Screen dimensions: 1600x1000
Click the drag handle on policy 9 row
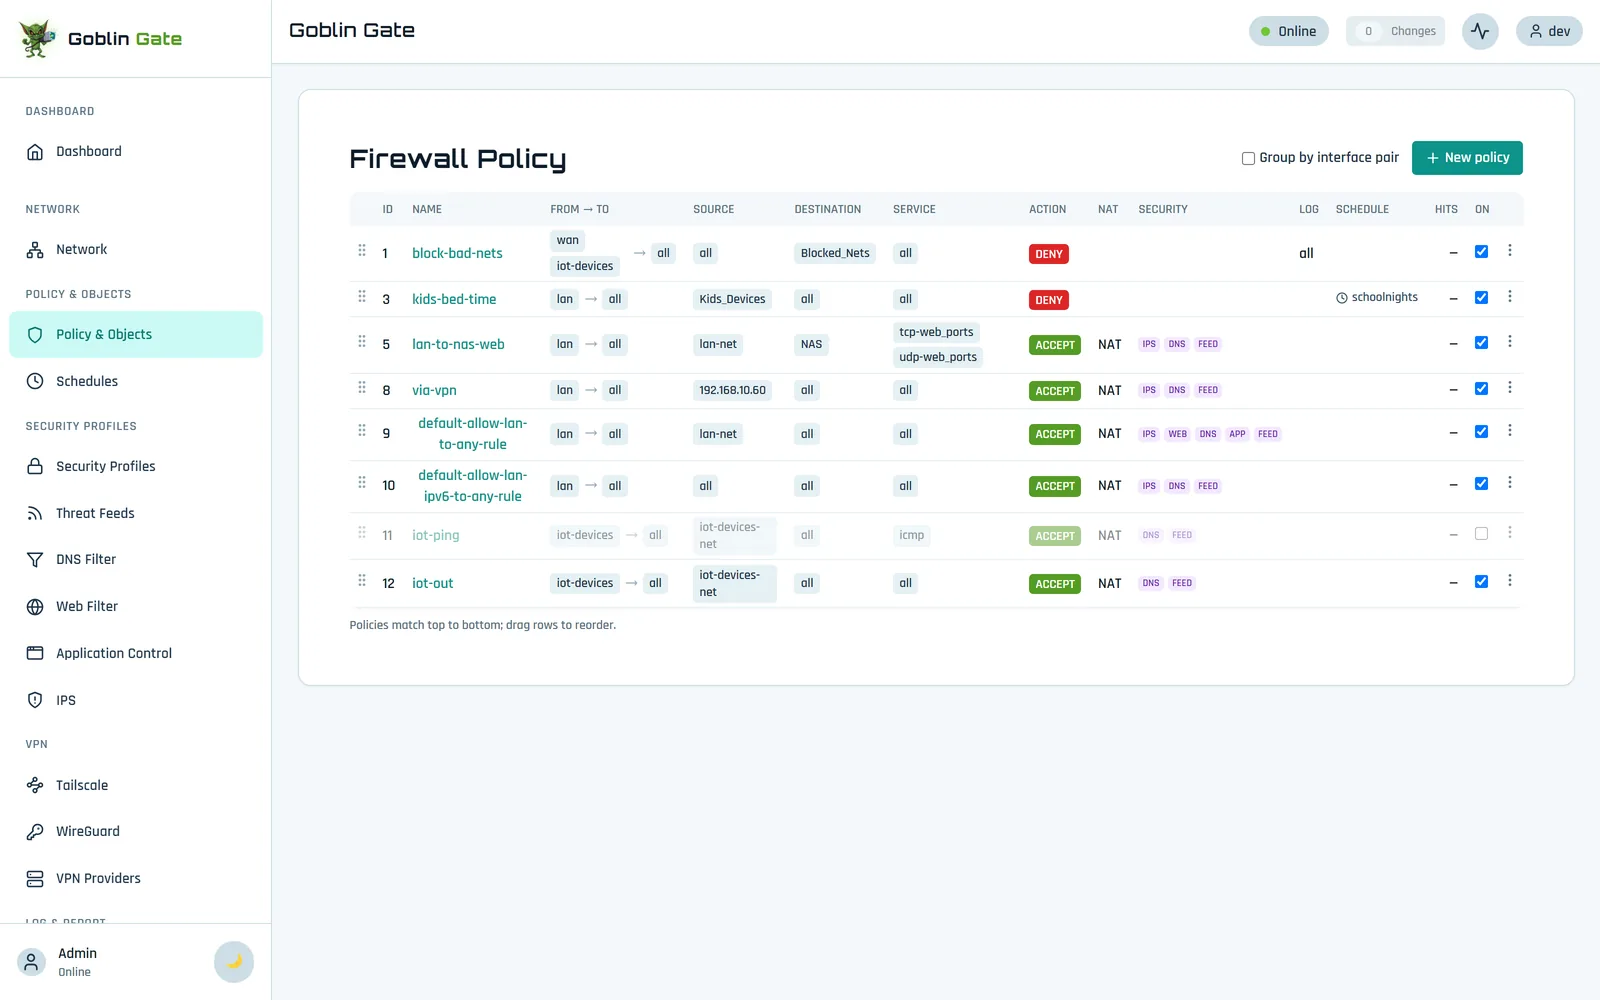[362, 431]
